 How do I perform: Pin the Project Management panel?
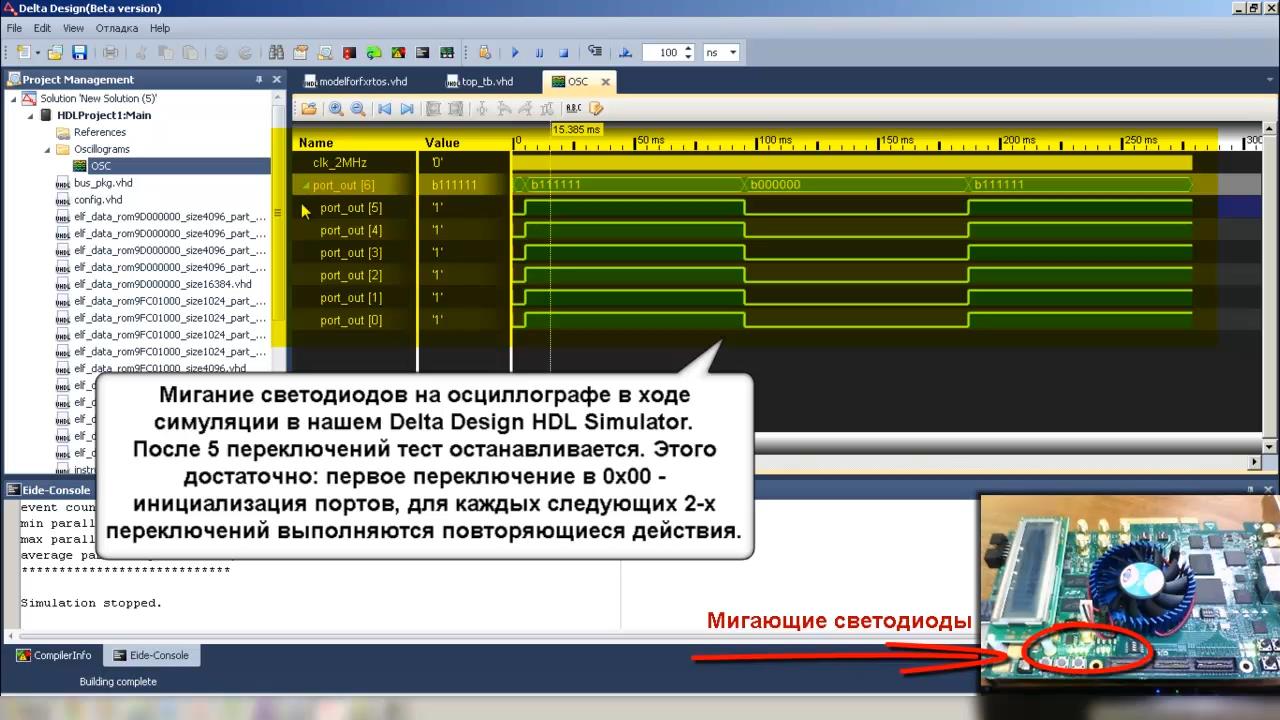(259, 80)
